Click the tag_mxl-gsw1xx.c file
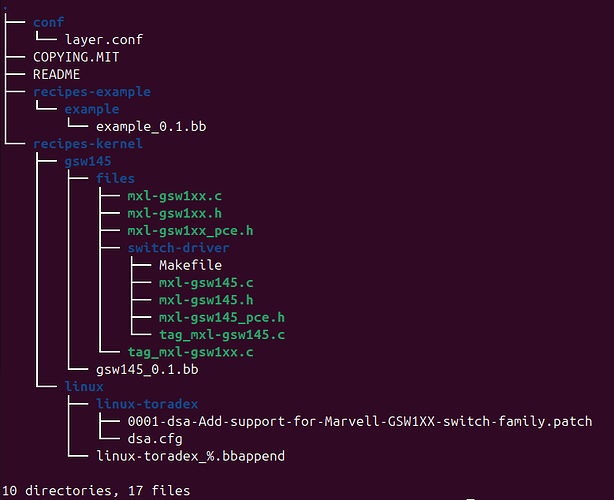 (190, 352)
